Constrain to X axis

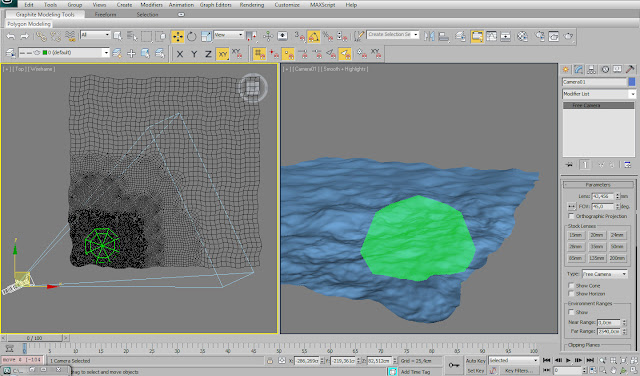click(180, 54)
